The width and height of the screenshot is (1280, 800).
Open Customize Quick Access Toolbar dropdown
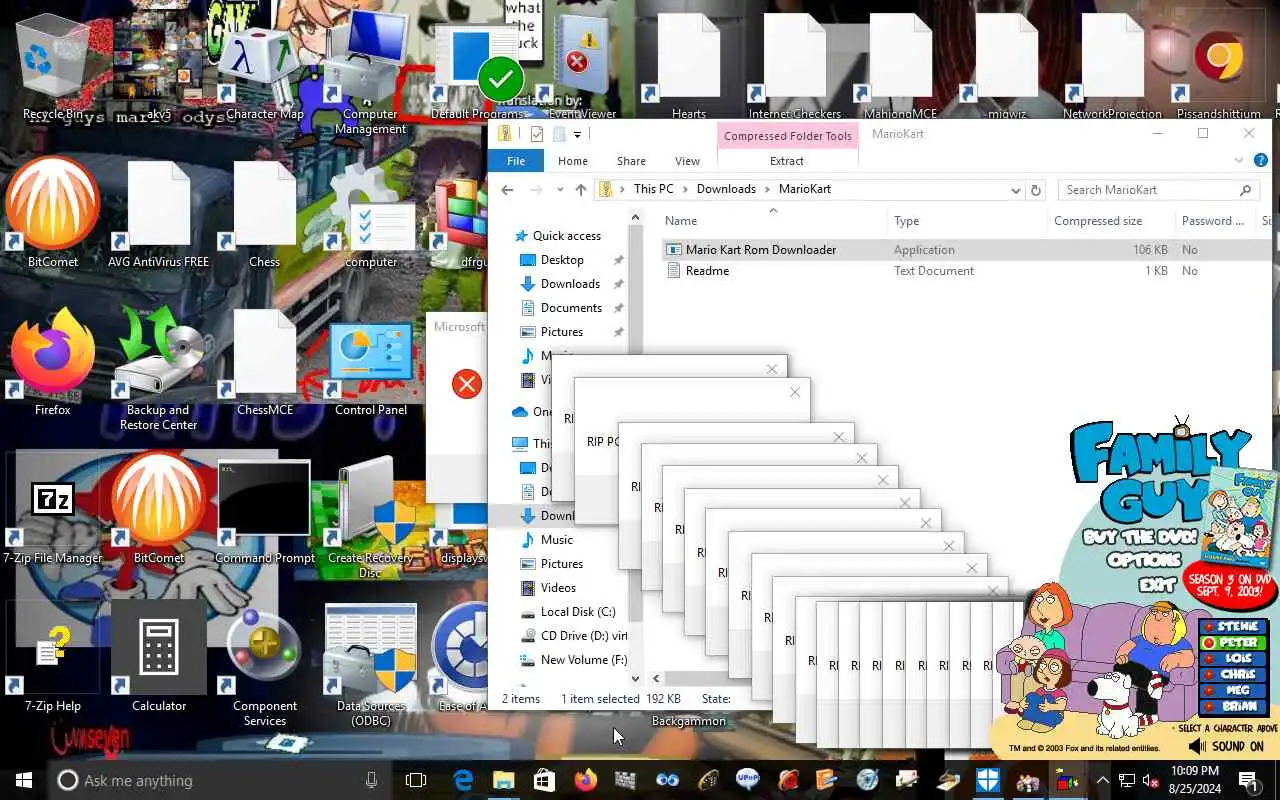pos(577,134)
